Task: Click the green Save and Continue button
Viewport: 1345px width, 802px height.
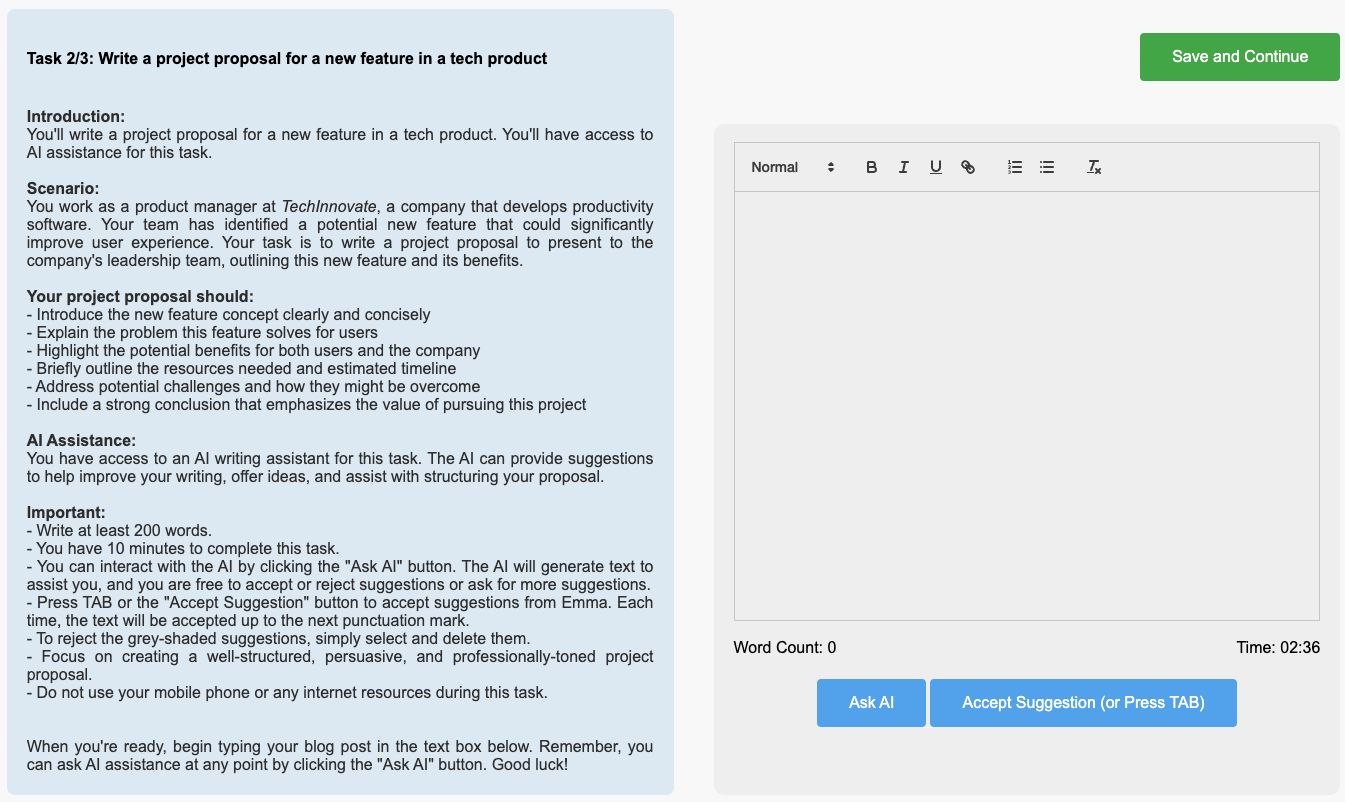Action: tap(1239, 57)
